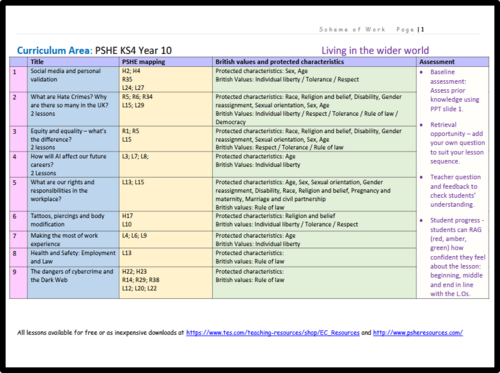Select the 'L13; L15' mapping cell
The width and height of the screenshot is (500, 373).
[x=166, y=194]
